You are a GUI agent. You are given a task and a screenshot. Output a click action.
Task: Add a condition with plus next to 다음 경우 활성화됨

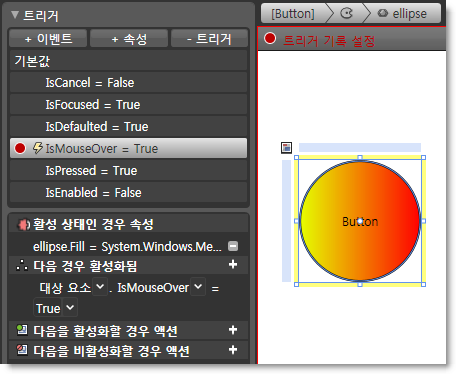coord(233,265)
